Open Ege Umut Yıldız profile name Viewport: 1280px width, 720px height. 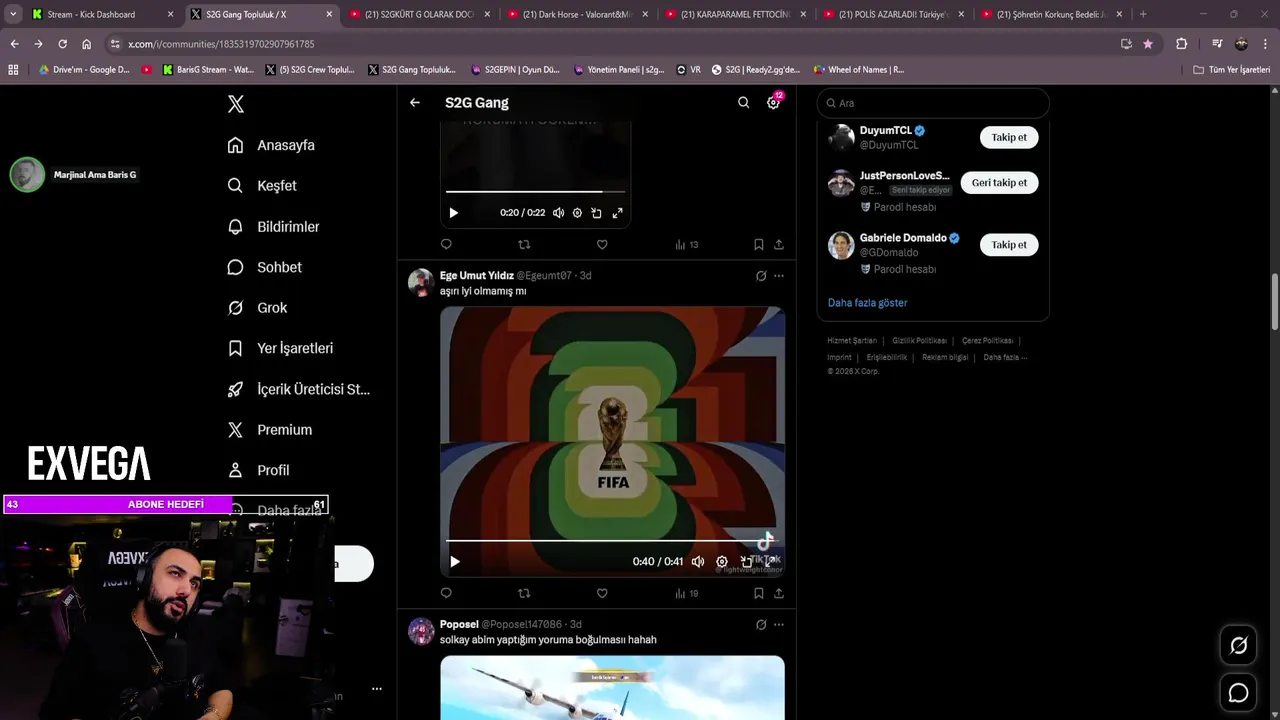477,275
